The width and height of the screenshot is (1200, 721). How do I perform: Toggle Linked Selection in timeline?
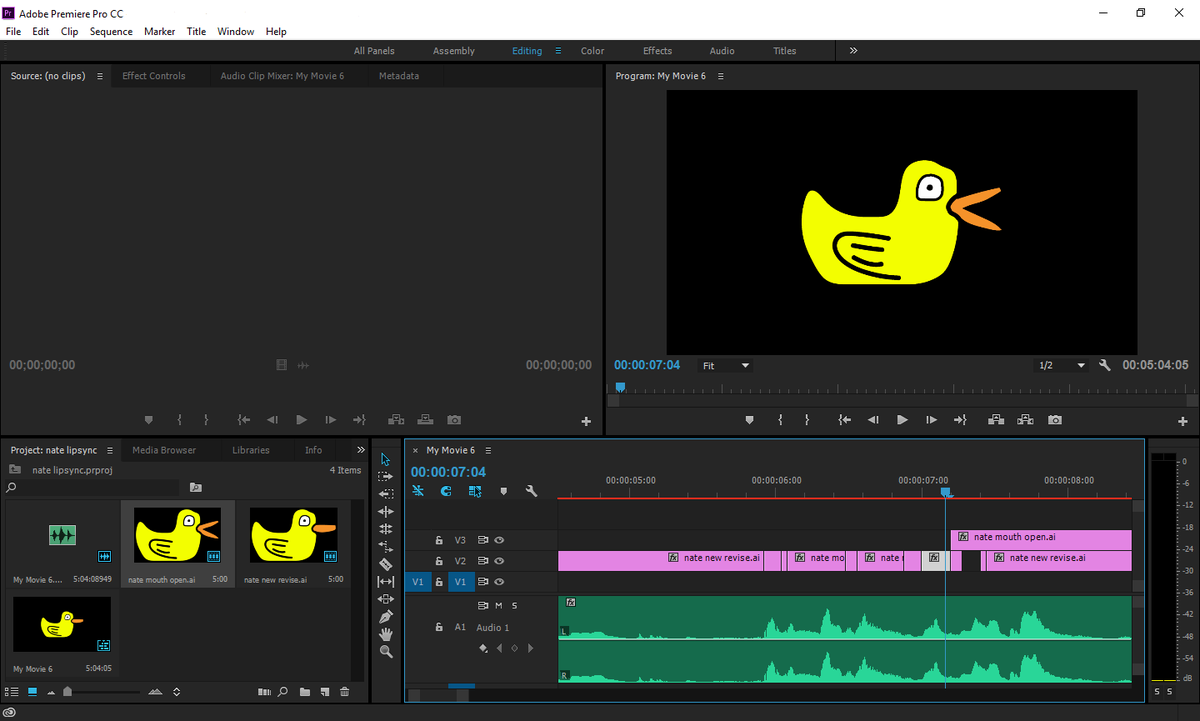click(x=475, y=491)
